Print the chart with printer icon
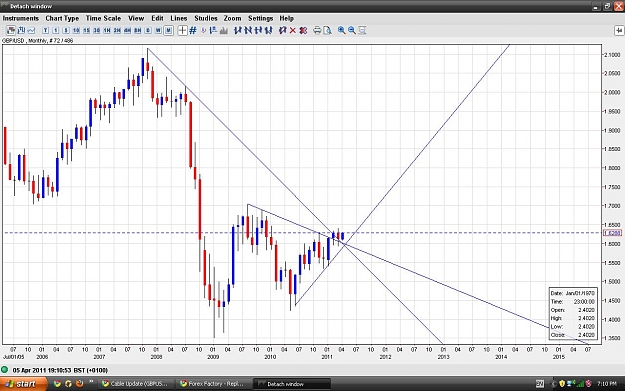 tap(317, 30)
